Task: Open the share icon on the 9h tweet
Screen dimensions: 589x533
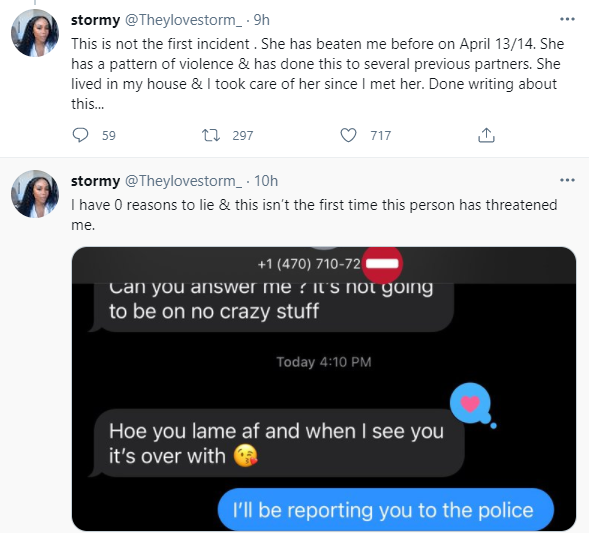Action: pyautogui.click(x=486, y=135)
